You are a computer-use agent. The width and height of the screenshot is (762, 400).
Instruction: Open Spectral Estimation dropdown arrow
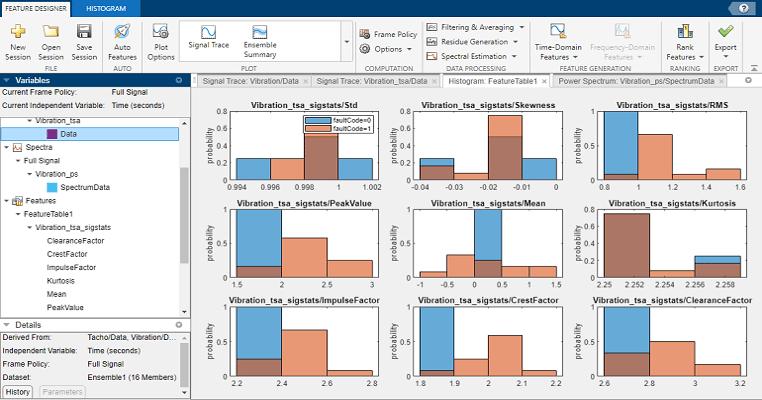click(x=514, y=56)
